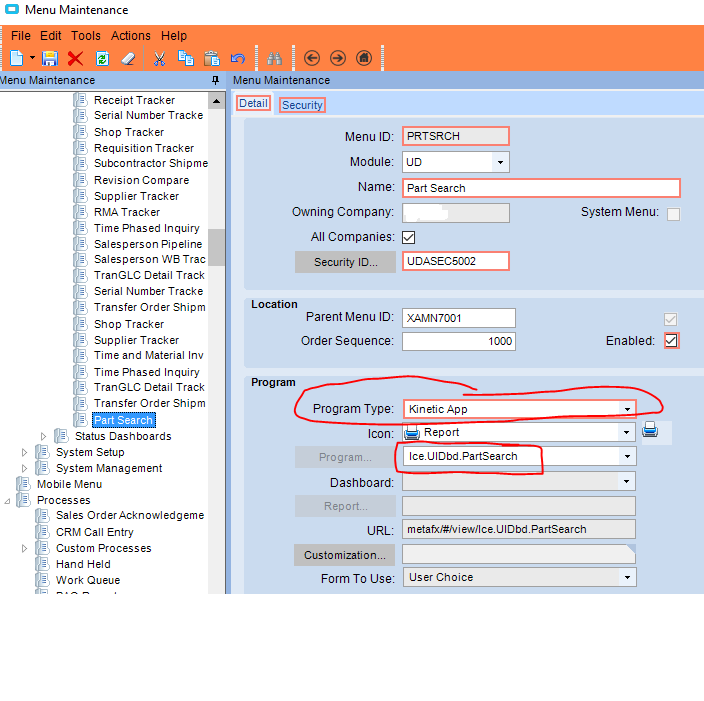Screen dimensions: 704x701
Task: Click the Hand Held item icon
Action: 43,564
